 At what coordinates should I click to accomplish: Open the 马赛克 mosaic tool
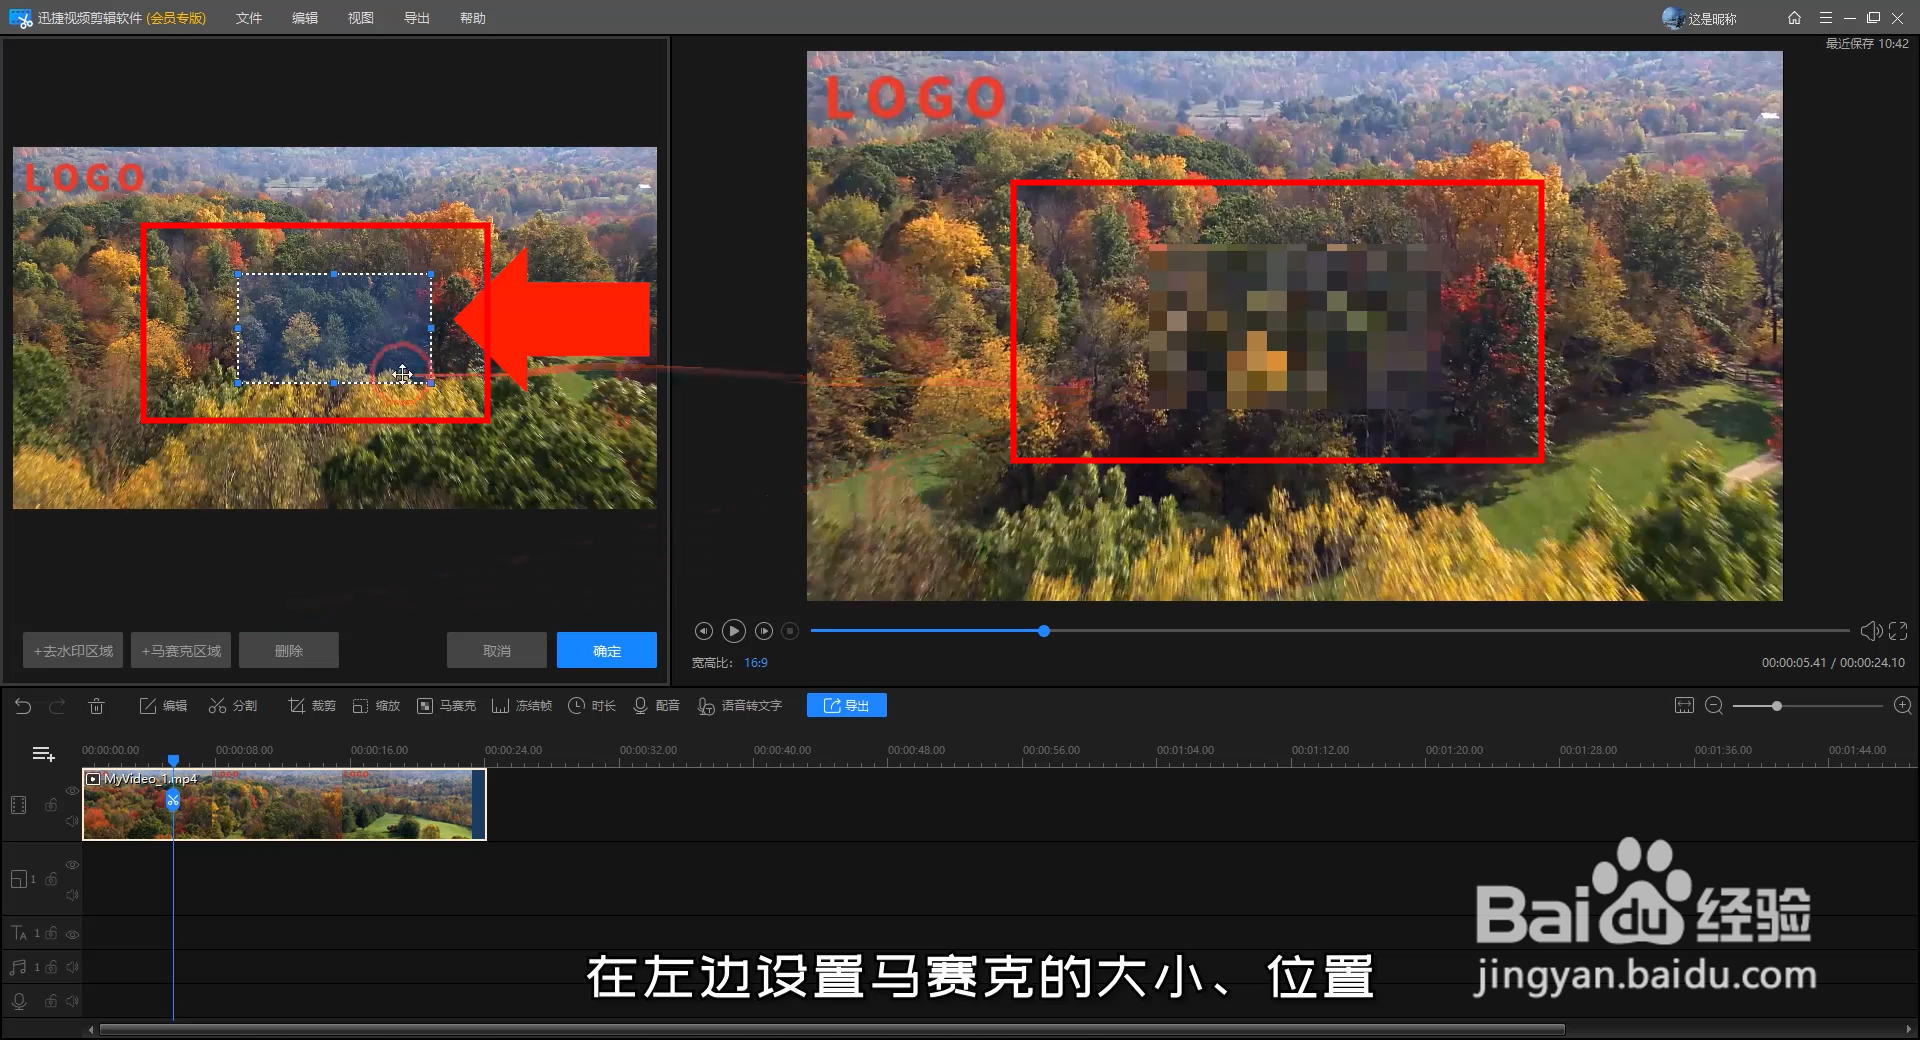coord(446,706)
